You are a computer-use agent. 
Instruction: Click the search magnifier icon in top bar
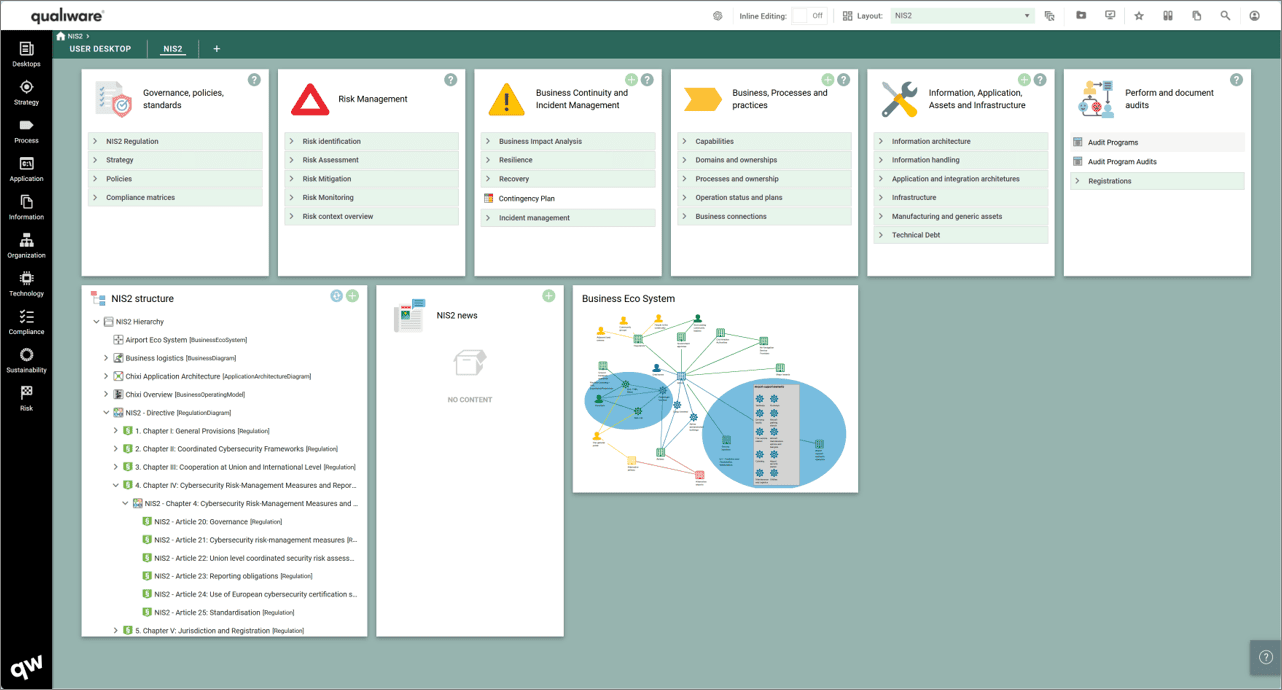click(x=1225, y=16)
